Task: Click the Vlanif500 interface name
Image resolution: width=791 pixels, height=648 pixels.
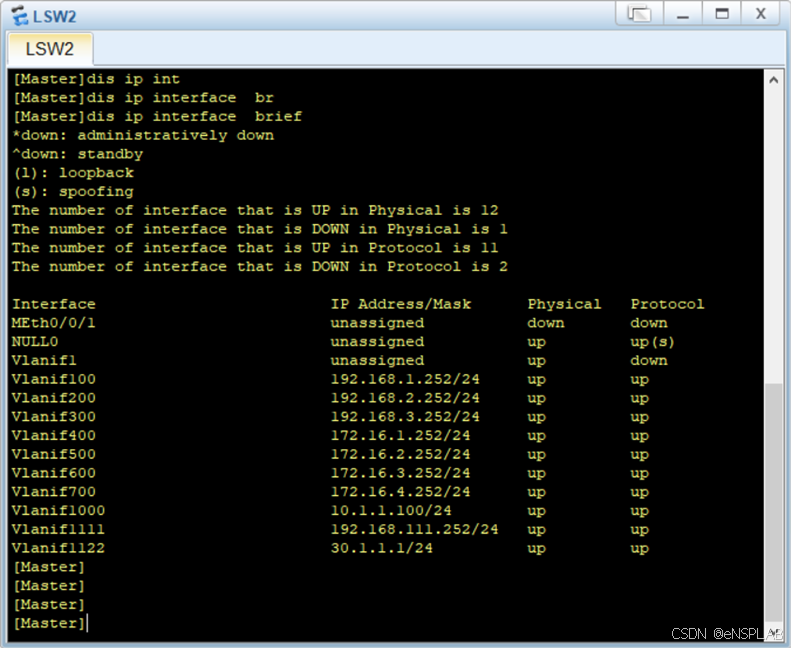Action: pyautogui.click(x=53, y=454)
